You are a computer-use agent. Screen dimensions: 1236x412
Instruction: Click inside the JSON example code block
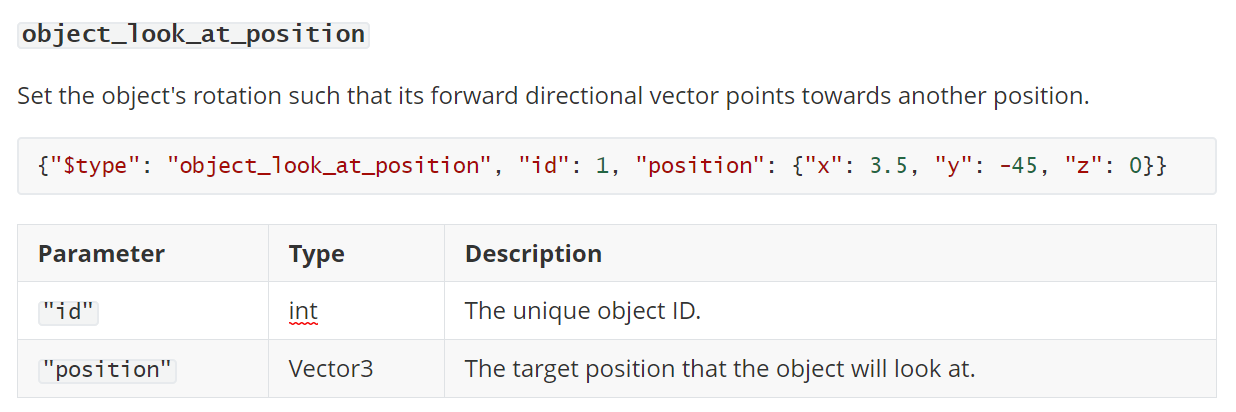pos(617,166)
